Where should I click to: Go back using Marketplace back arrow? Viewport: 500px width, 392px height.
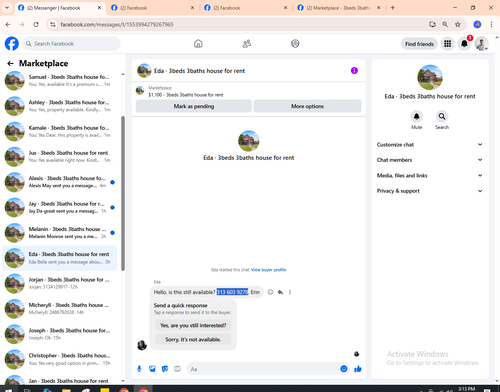click(x=10, y=63)
